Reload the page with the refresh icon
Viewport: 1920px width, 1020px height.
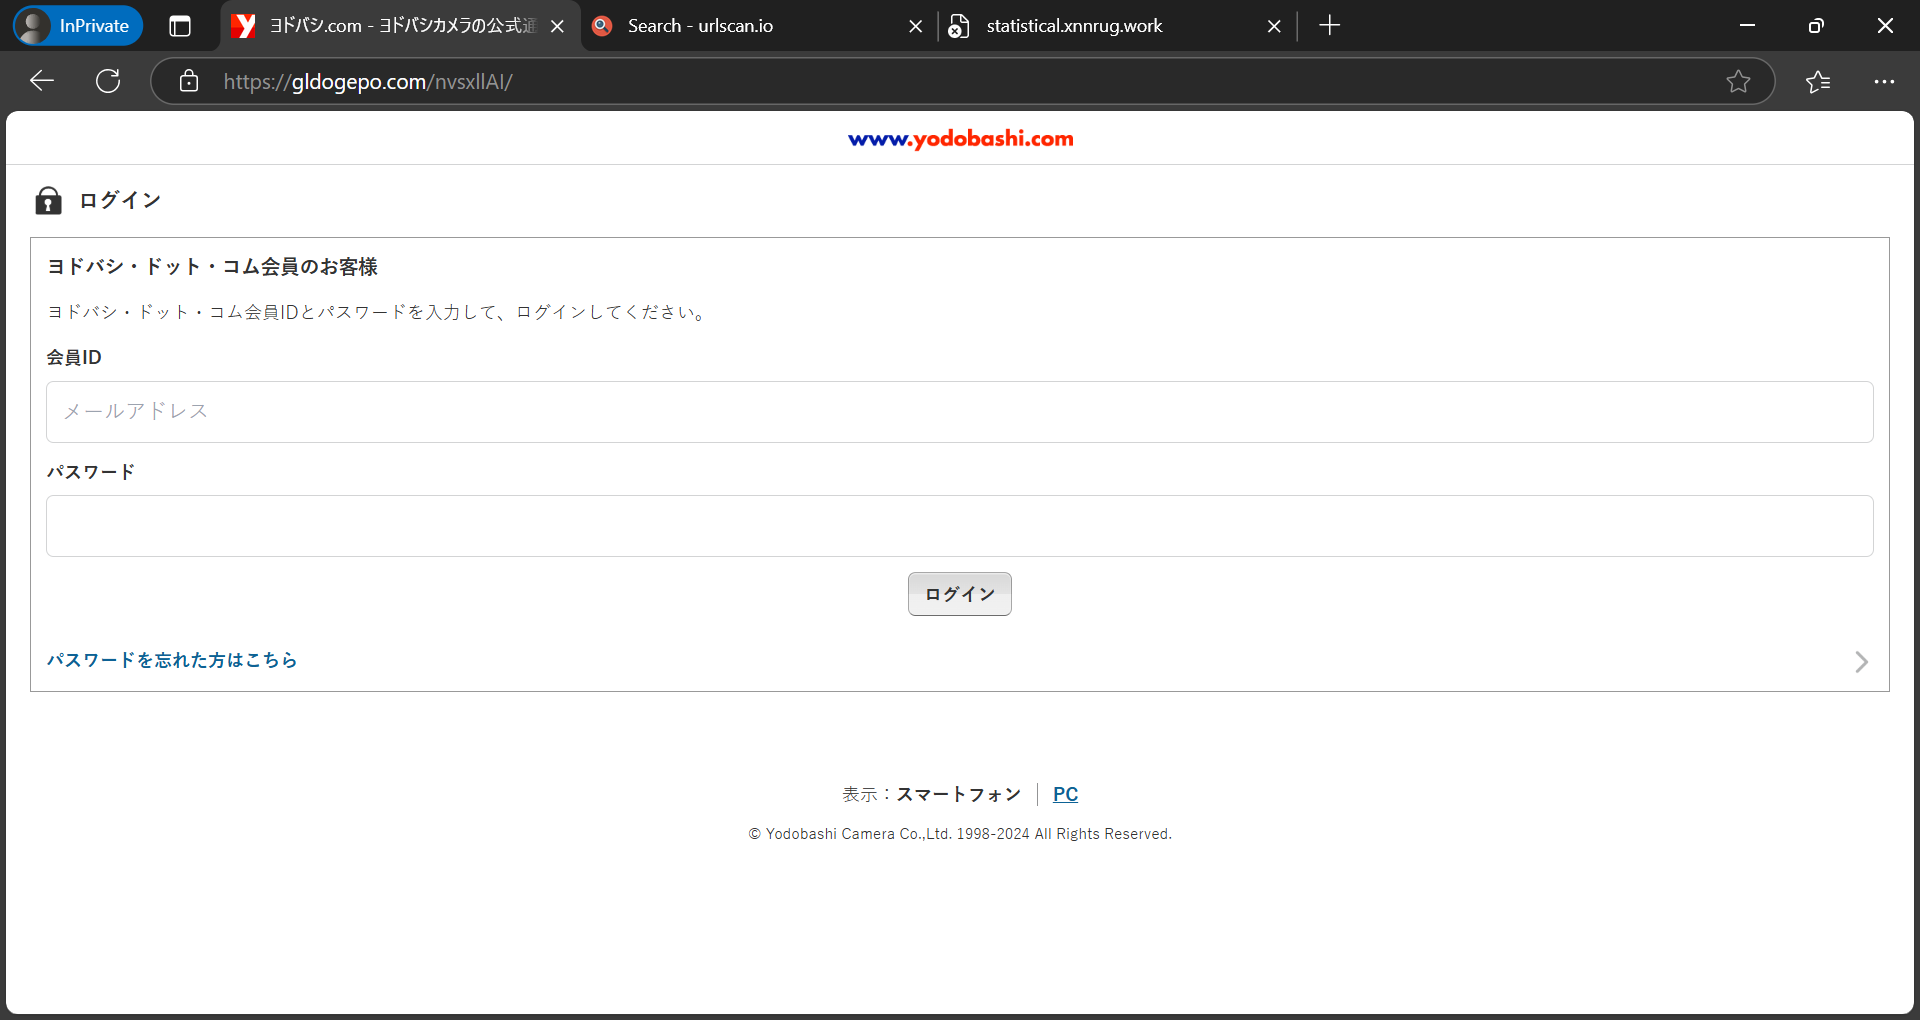pyautogui.click(x=108, y=81)
